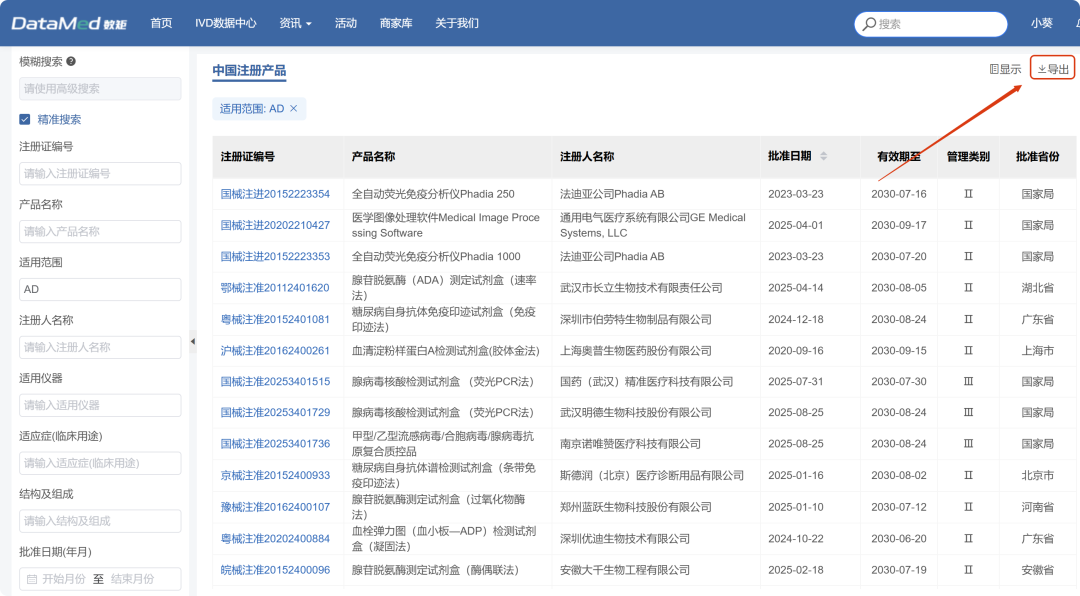The width and height of the screenshot is (1080, 596).
Task: Click the 导出 export button
Action: pos(1052,68)
